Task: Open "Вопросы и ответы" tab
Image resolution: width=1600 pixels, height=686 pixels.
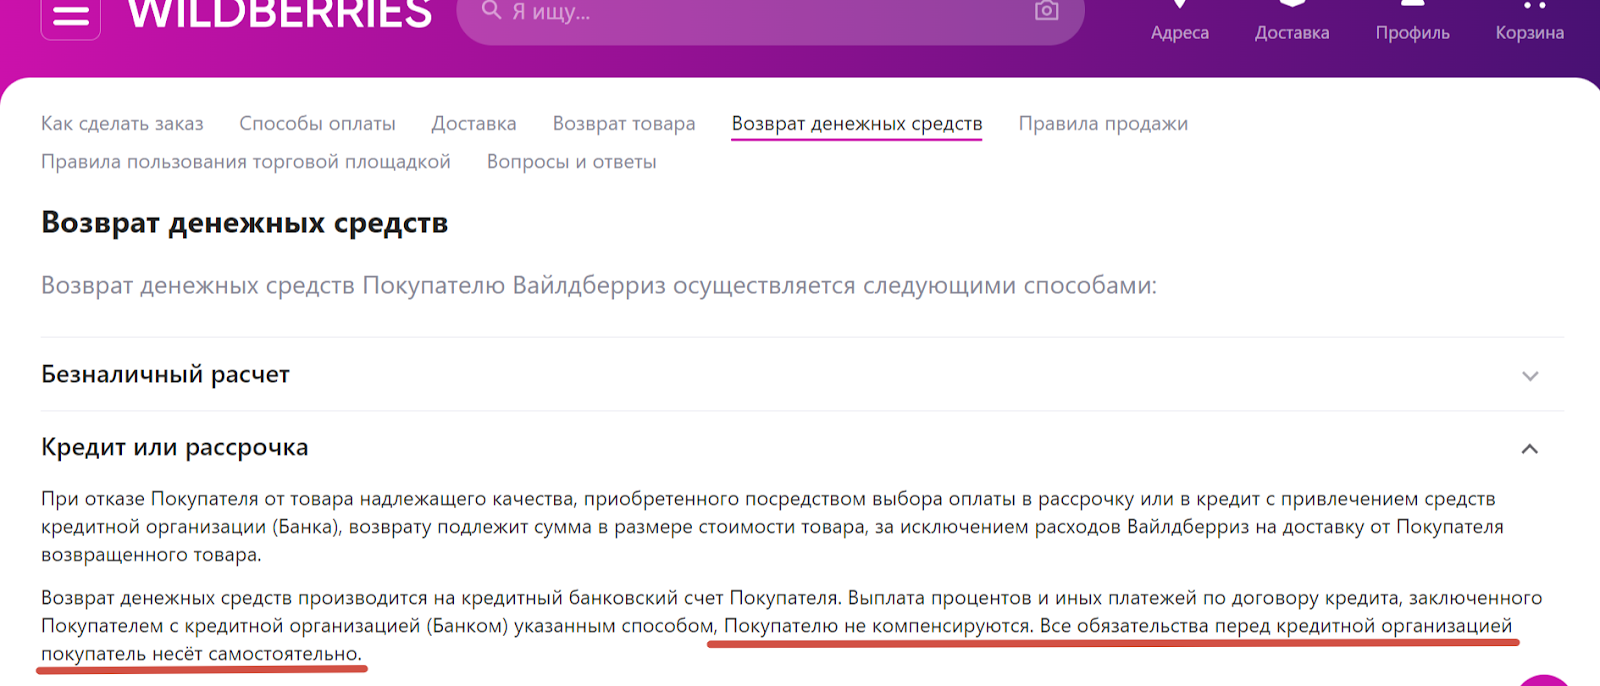Action: tap(572, 162)
